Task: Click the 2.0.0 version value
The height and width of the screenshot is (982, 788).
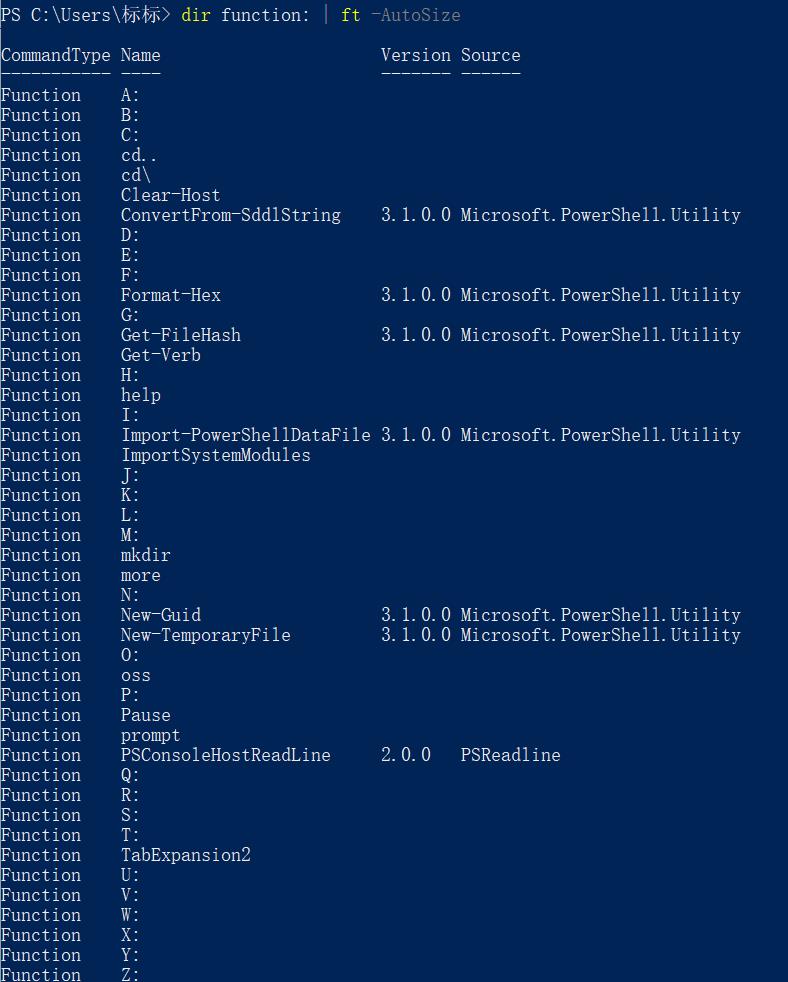Action: (406, 755)
